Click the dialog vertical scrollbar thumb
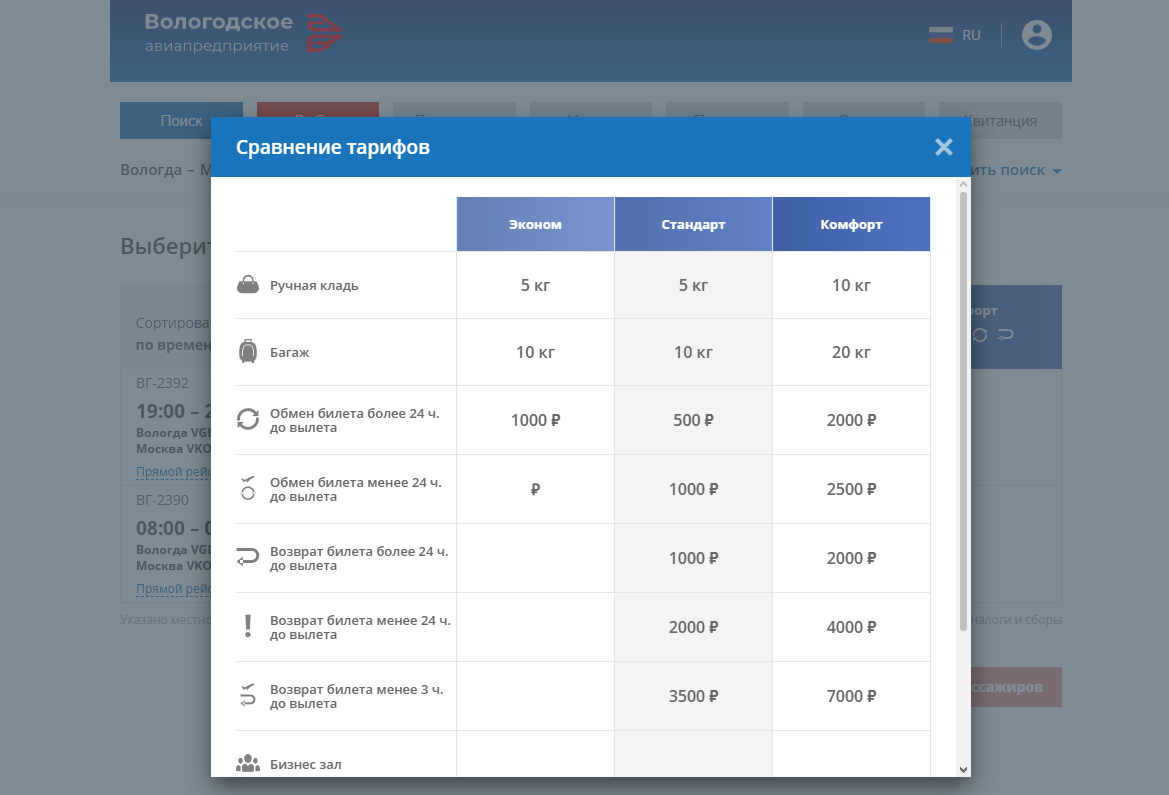1169x795 pixels. coord(962,412)
